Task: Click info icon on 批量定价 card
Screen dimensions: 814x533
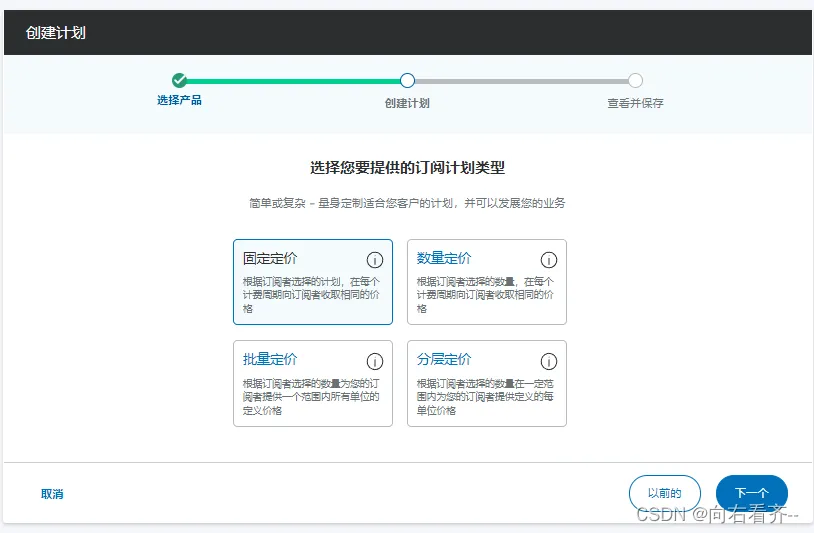Action: [375, 361]
